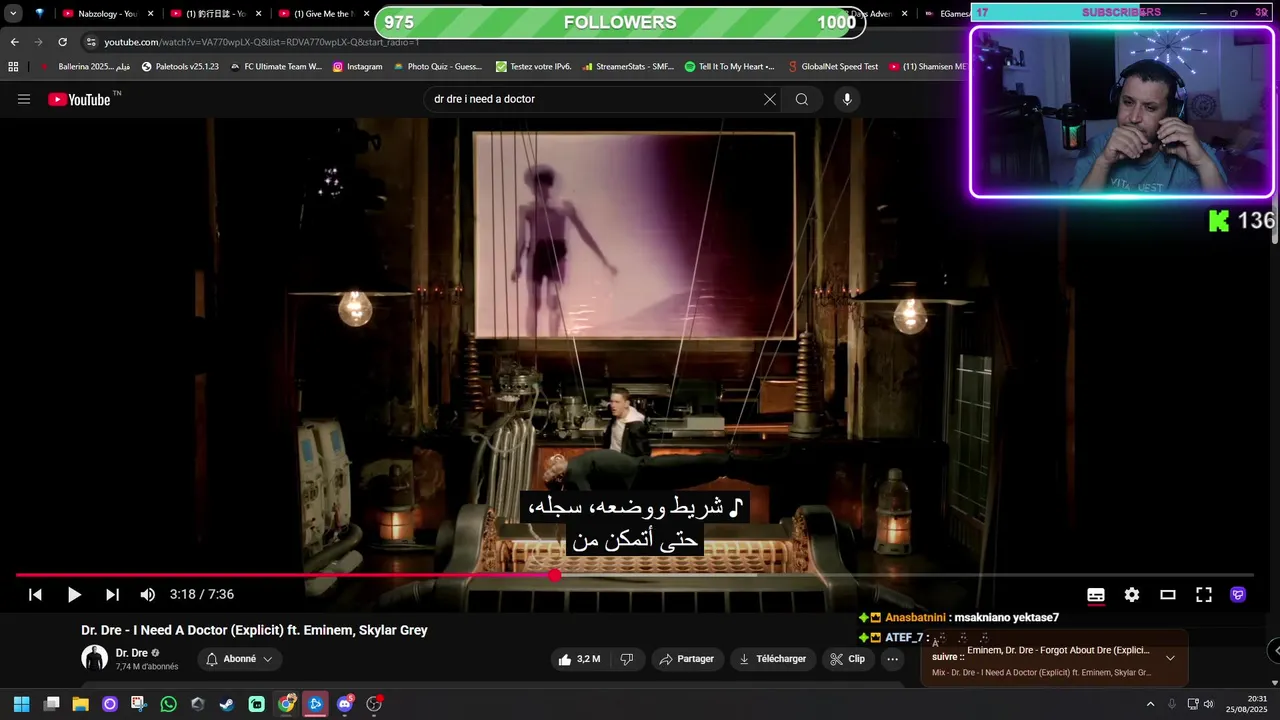Clear the search box with X
The height and width of the screenshot is (720, 1280).
tap(769, 99)
